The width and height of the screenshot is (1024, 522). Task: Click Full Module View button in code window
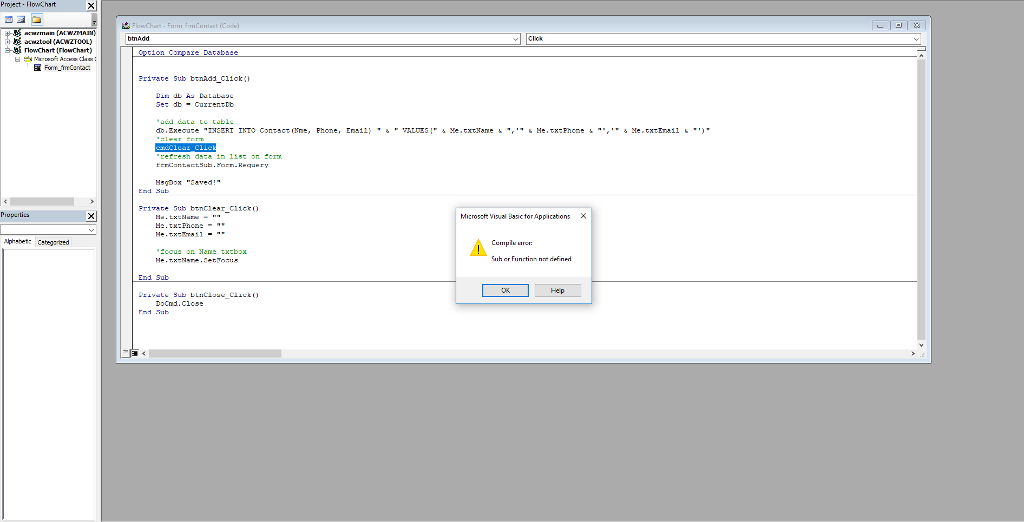pyautogui.click(x=134, y=353)
